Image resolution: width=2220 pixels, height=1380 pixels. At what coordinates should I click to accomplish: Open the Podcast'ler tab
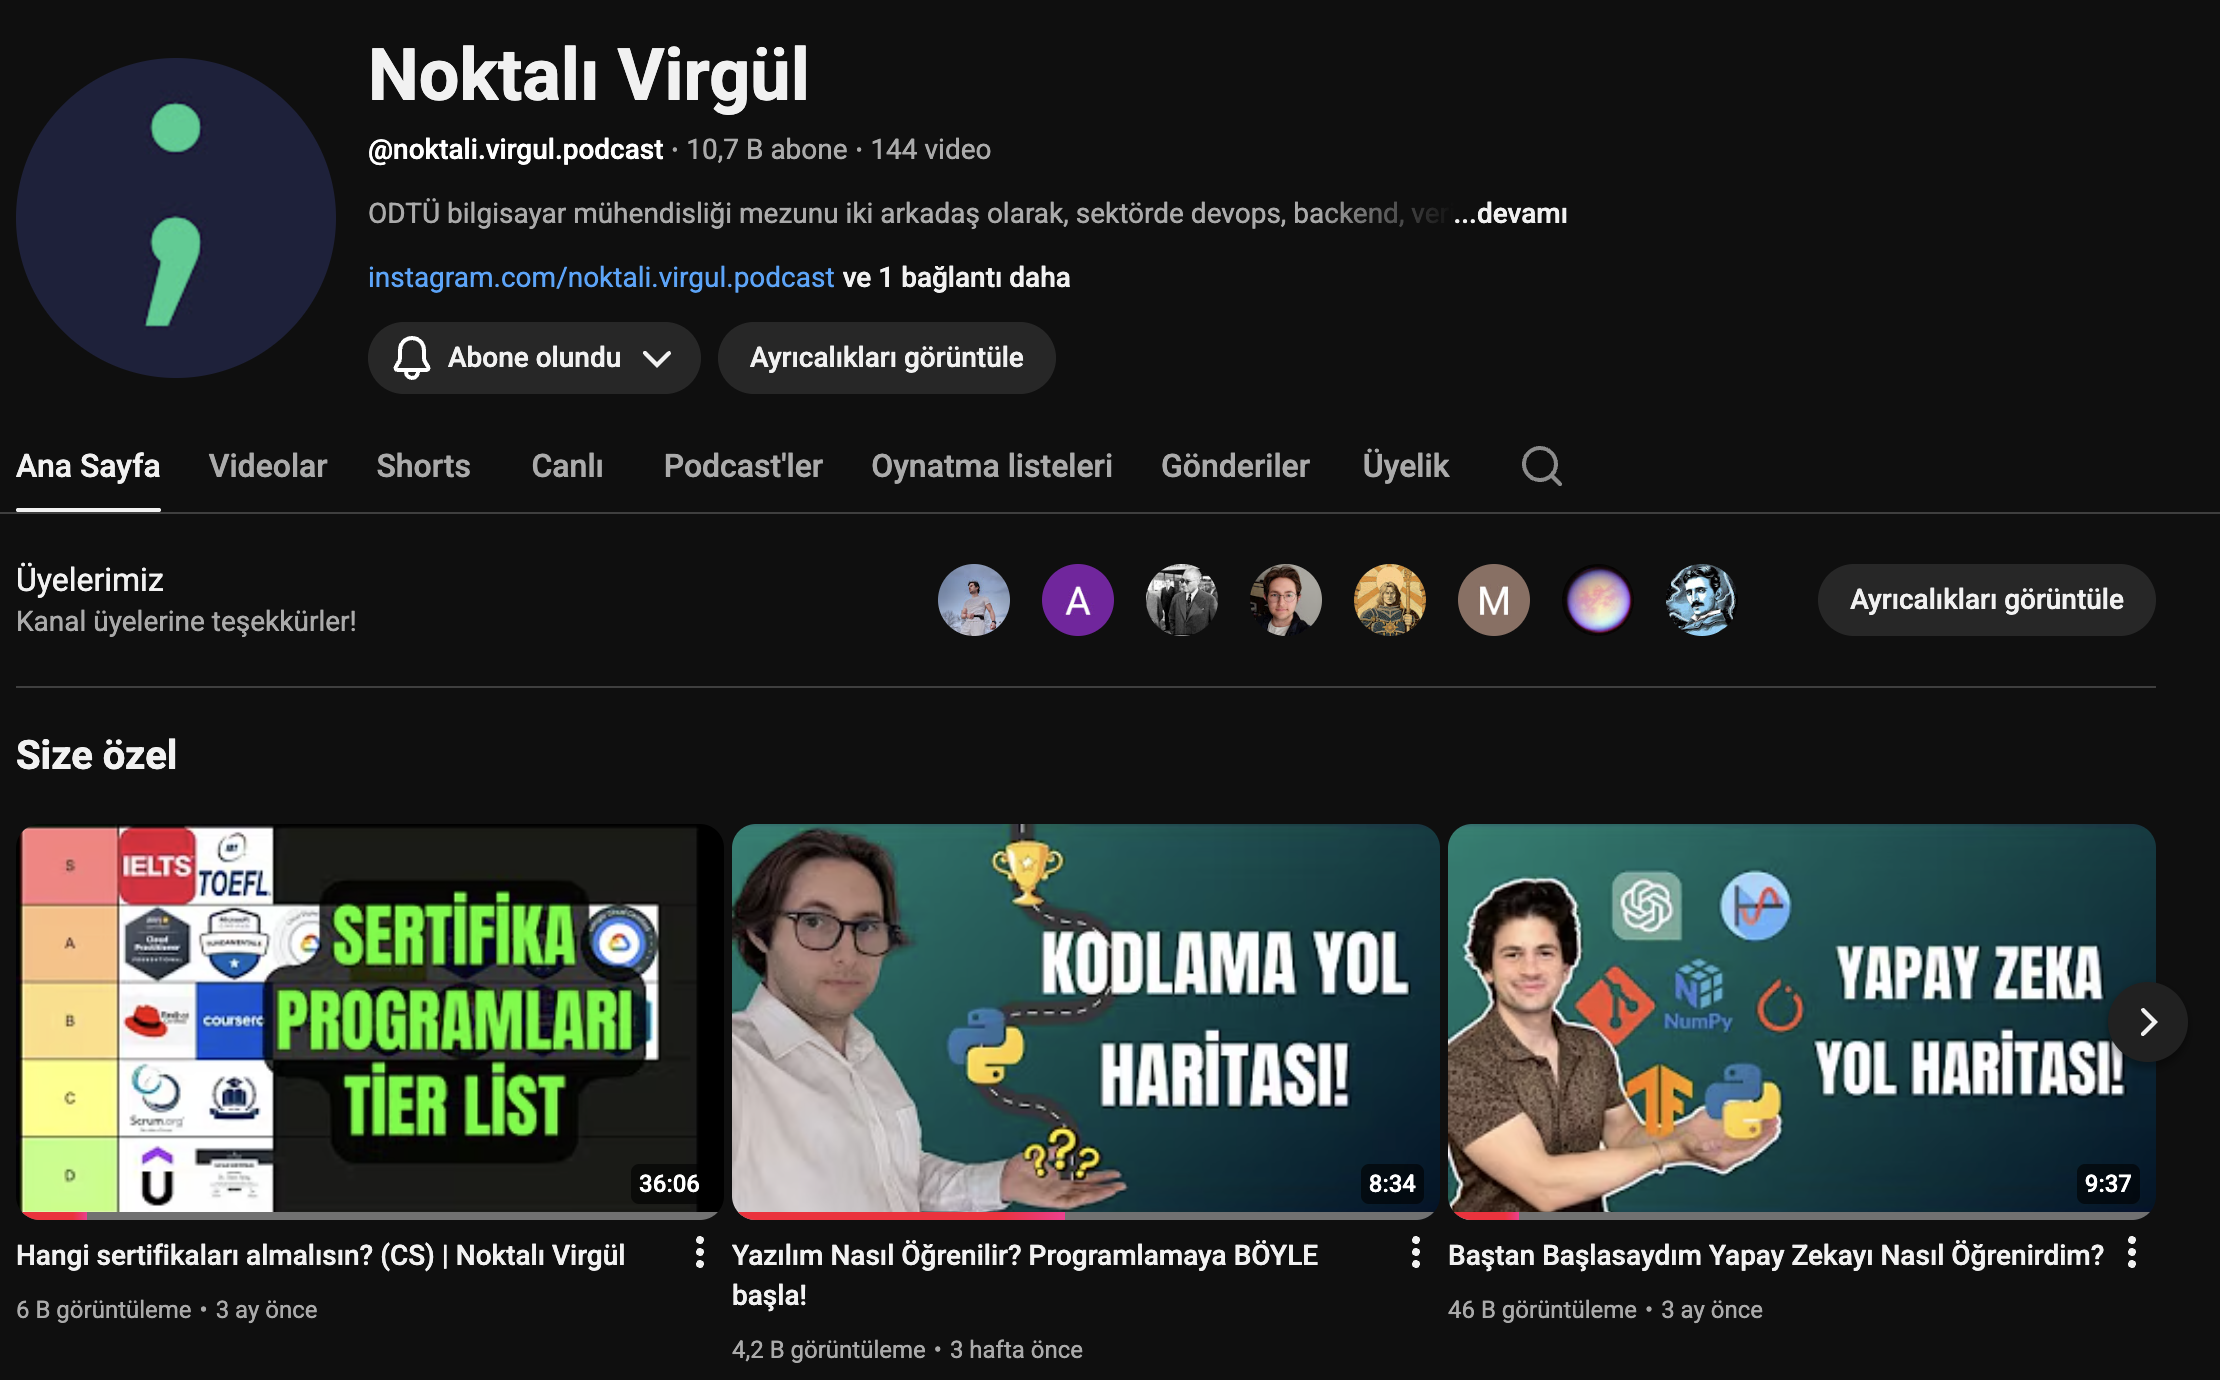point(743,466)
